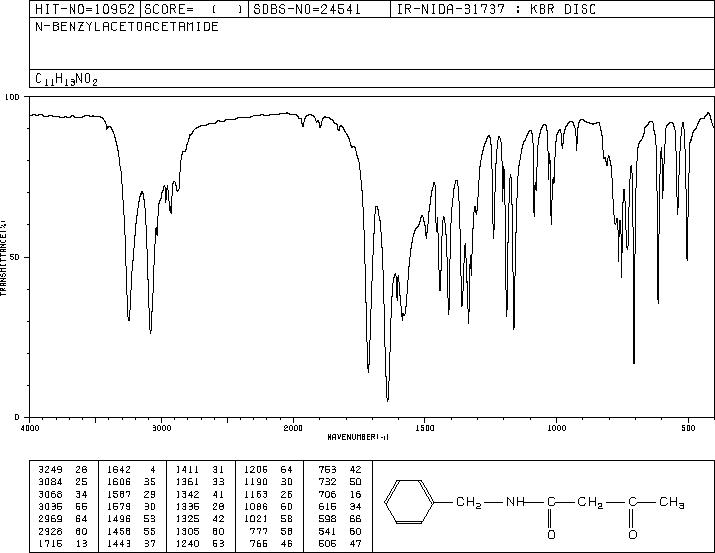Click the IR-NIDA-31737 KBR DISC label
715x553 pixels.
tap(496, 9)
